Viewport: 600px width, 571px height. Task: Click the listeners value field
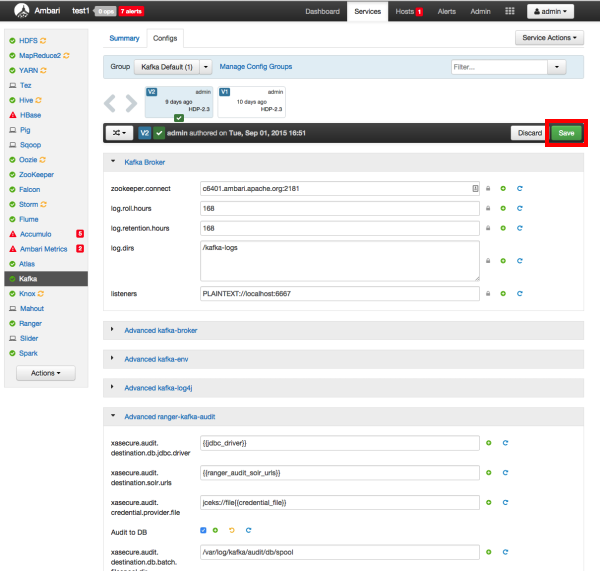(339, 294)
